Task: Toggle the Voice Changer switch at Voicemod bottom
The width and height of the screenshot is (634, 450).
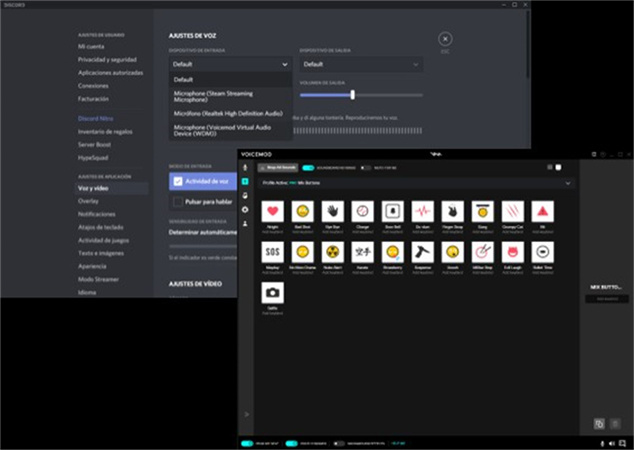Action: coord(291,444)
